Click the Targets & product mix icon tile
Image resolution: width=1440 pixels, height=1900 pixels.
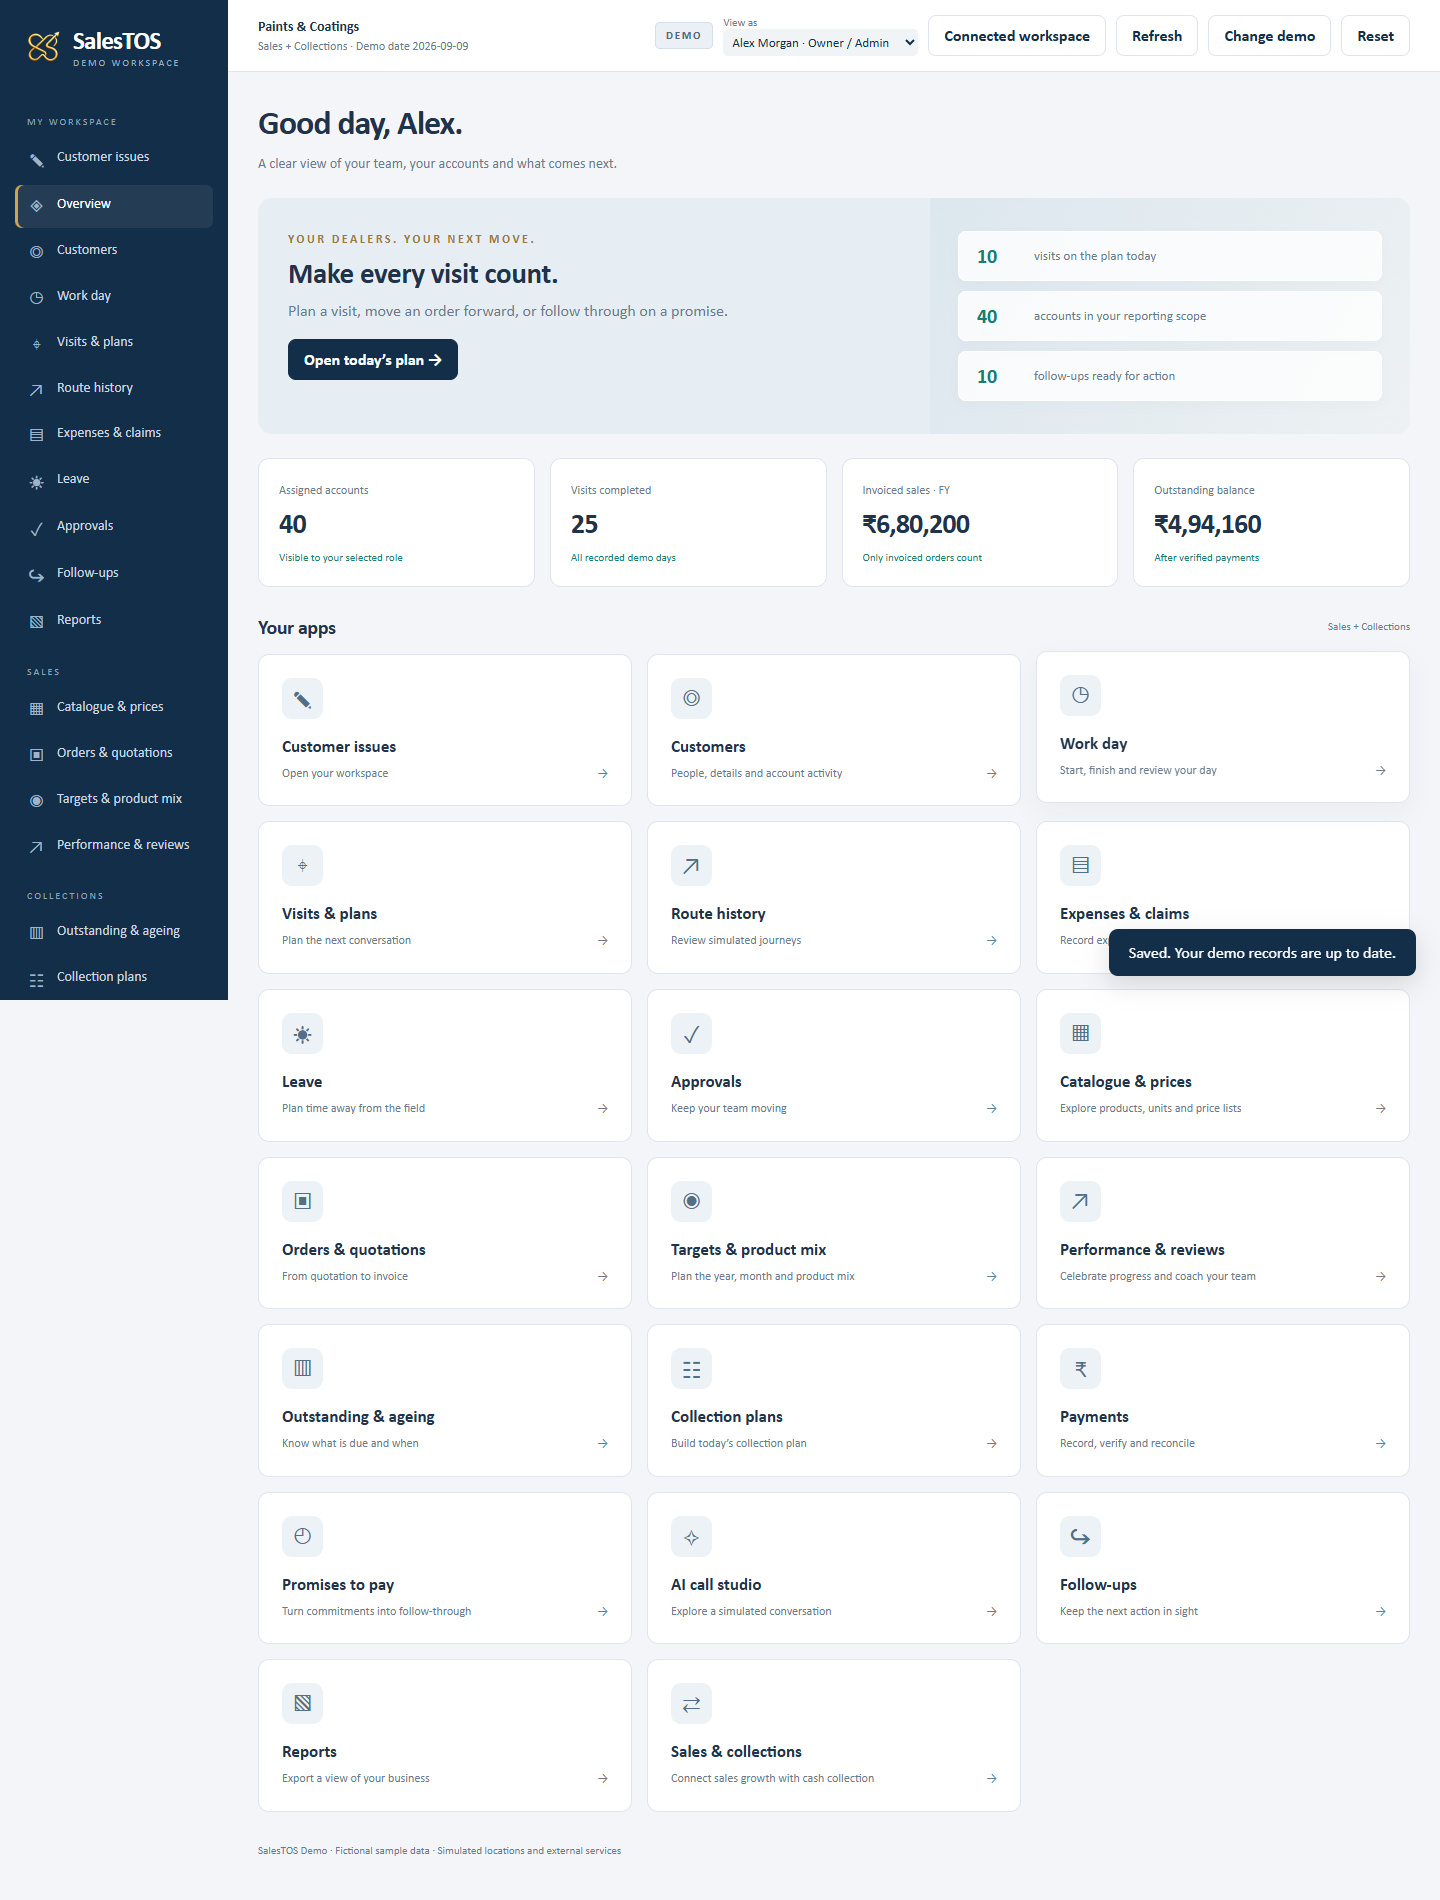click(691, 1201)
